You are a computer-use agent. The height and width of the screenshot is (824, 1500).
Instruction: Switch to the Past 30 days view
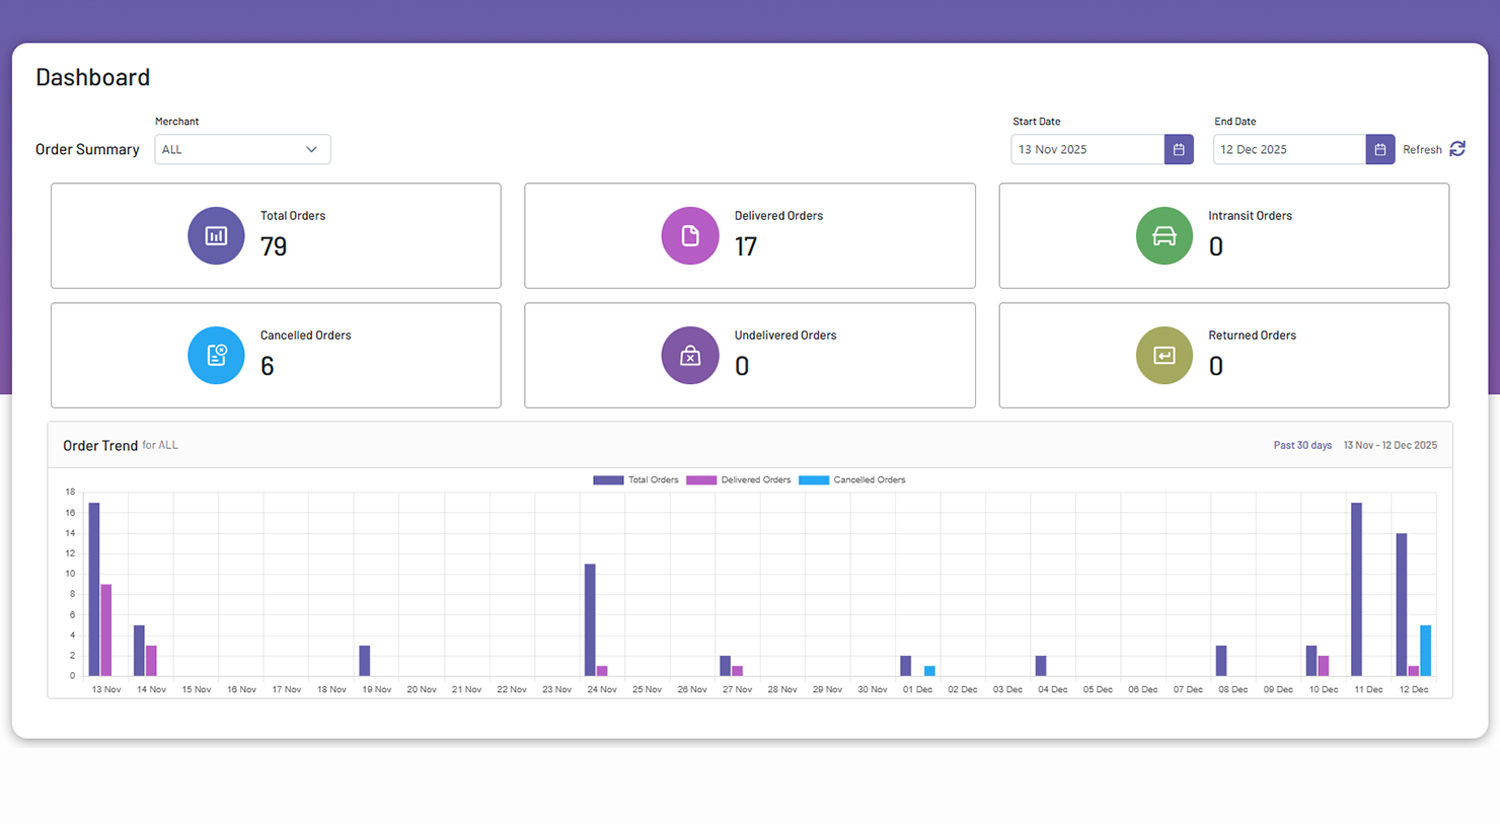[x=1302, y=445]
